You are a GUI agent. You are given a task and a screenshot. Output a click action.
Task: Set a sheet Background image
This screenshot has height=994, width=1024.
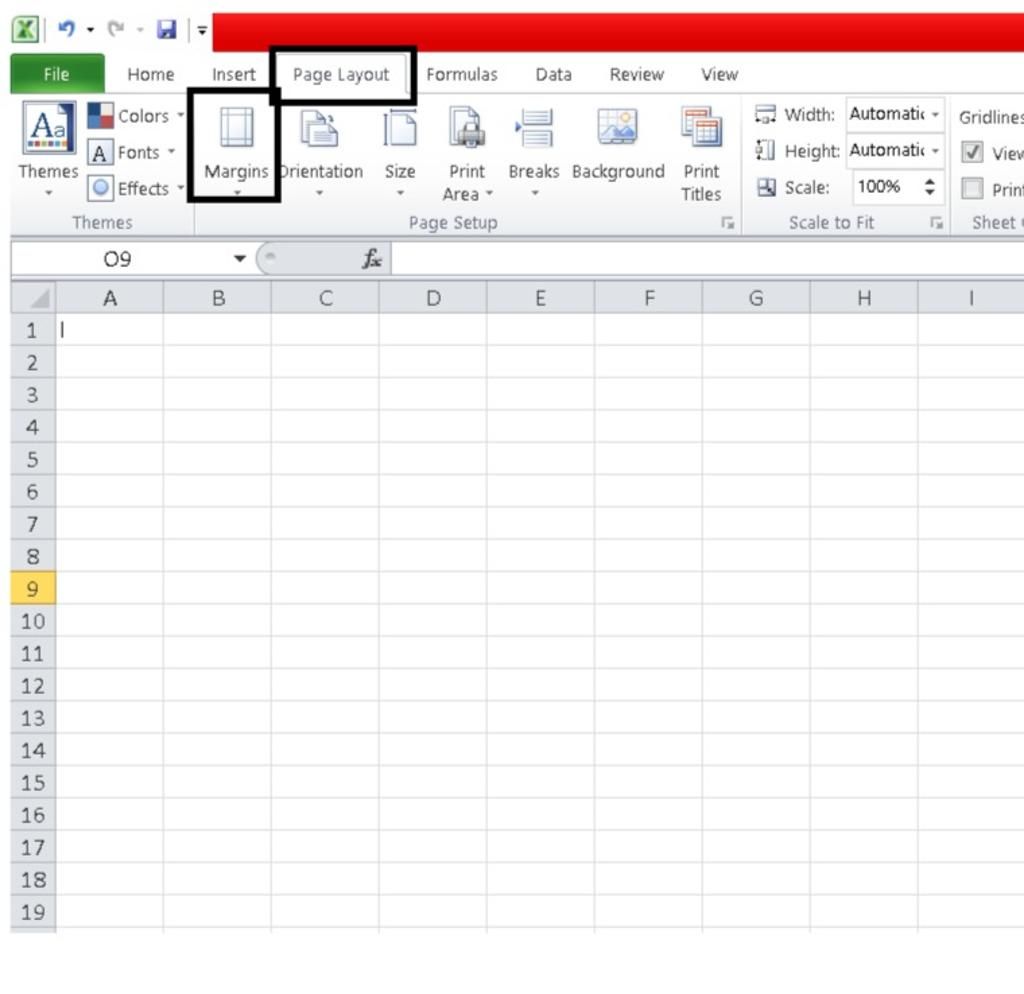point(618,144)
